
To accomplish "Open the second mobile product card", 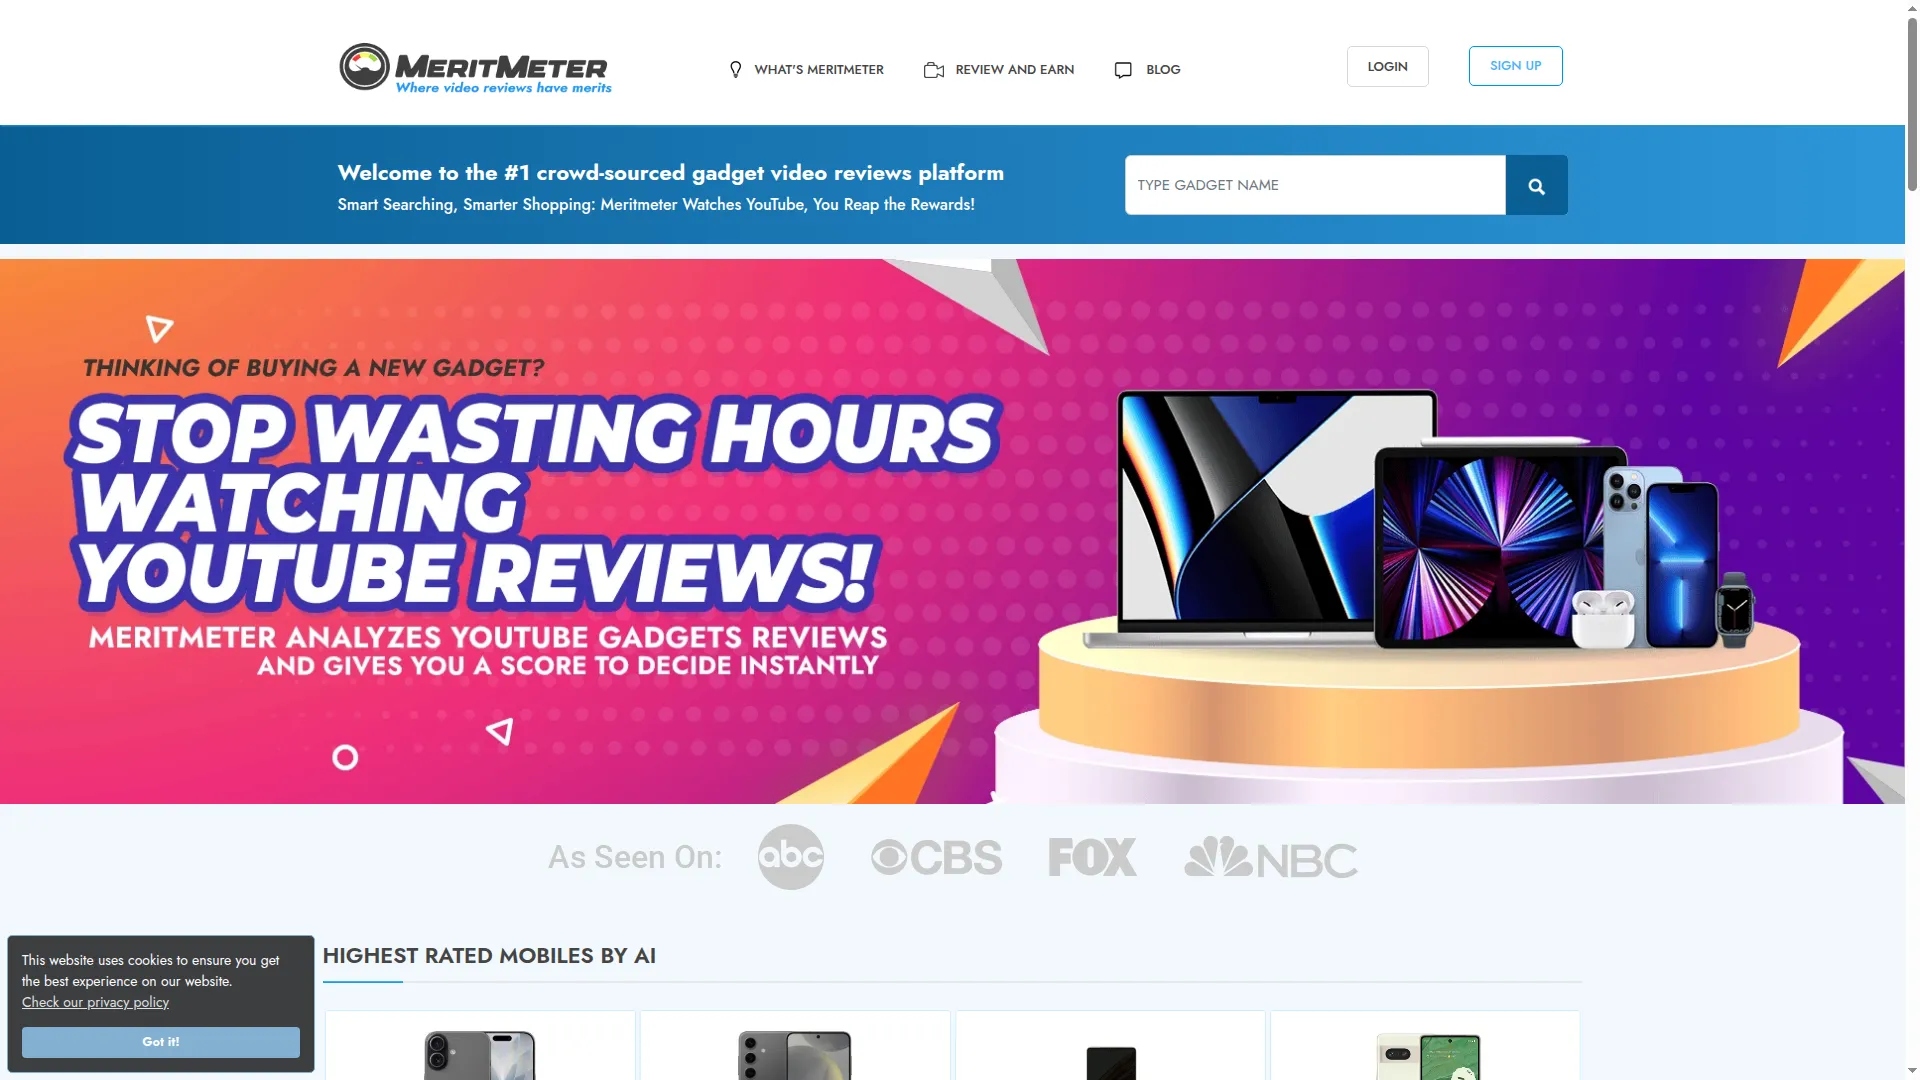I will point(795,1046).
